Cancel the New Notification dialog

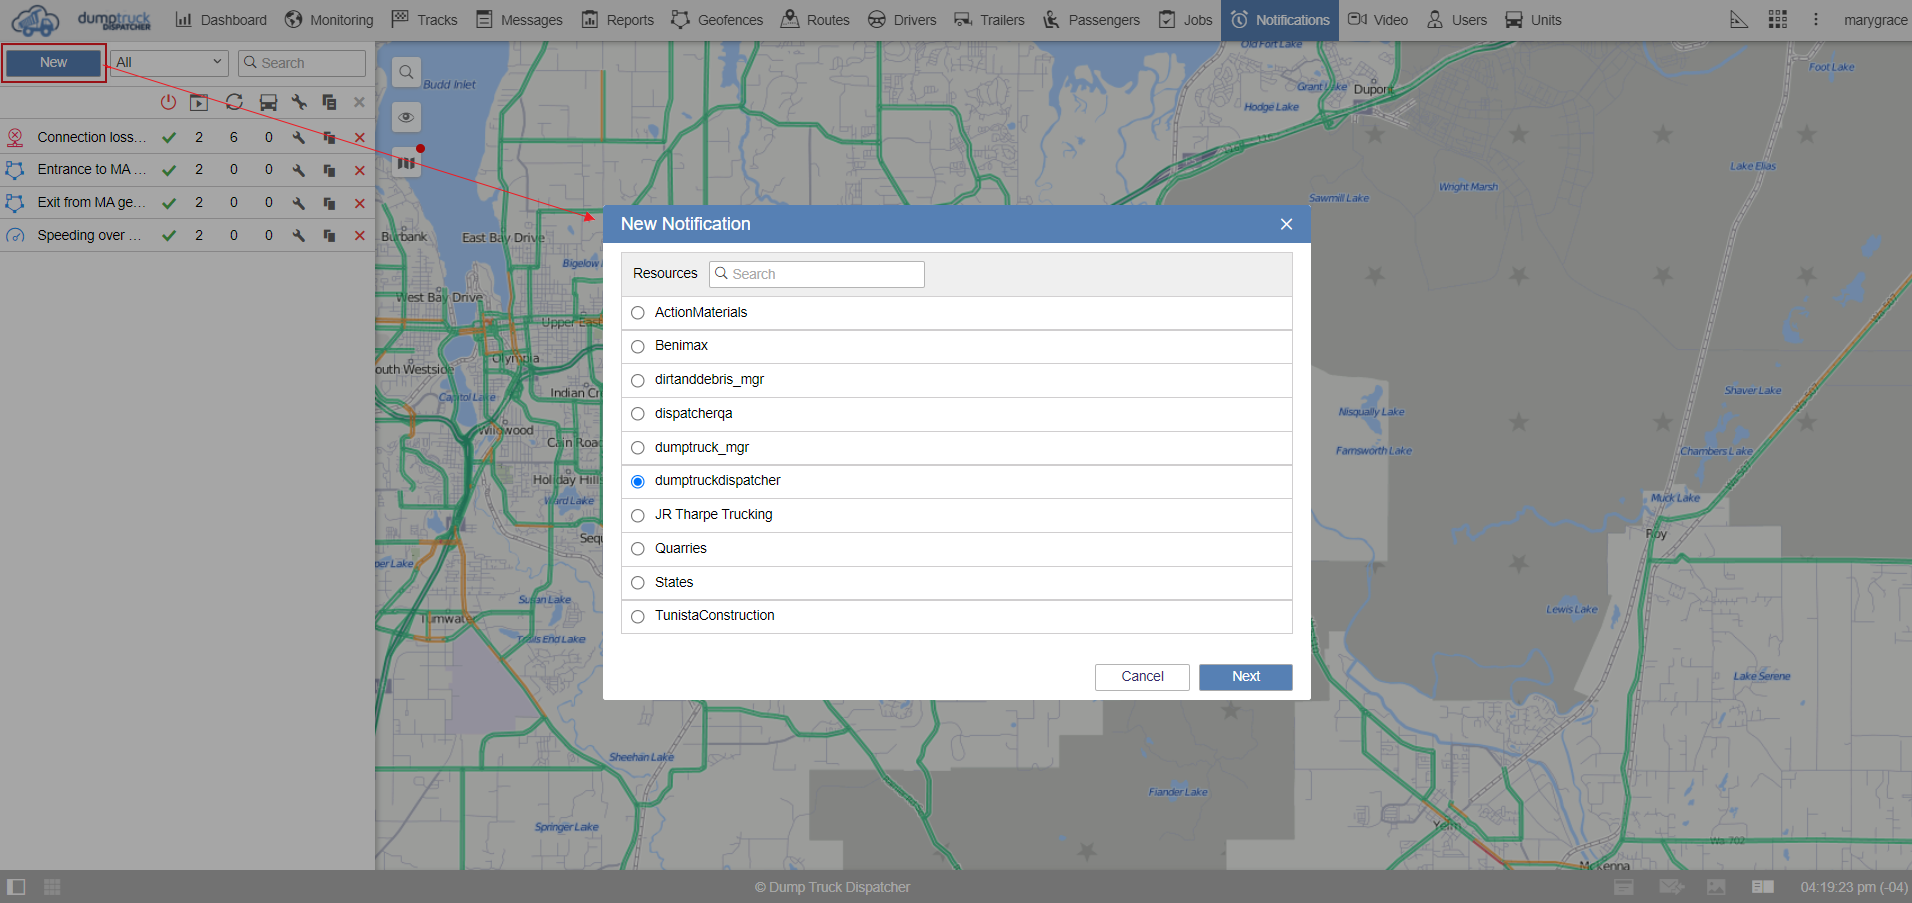(x=1142, y=677)
